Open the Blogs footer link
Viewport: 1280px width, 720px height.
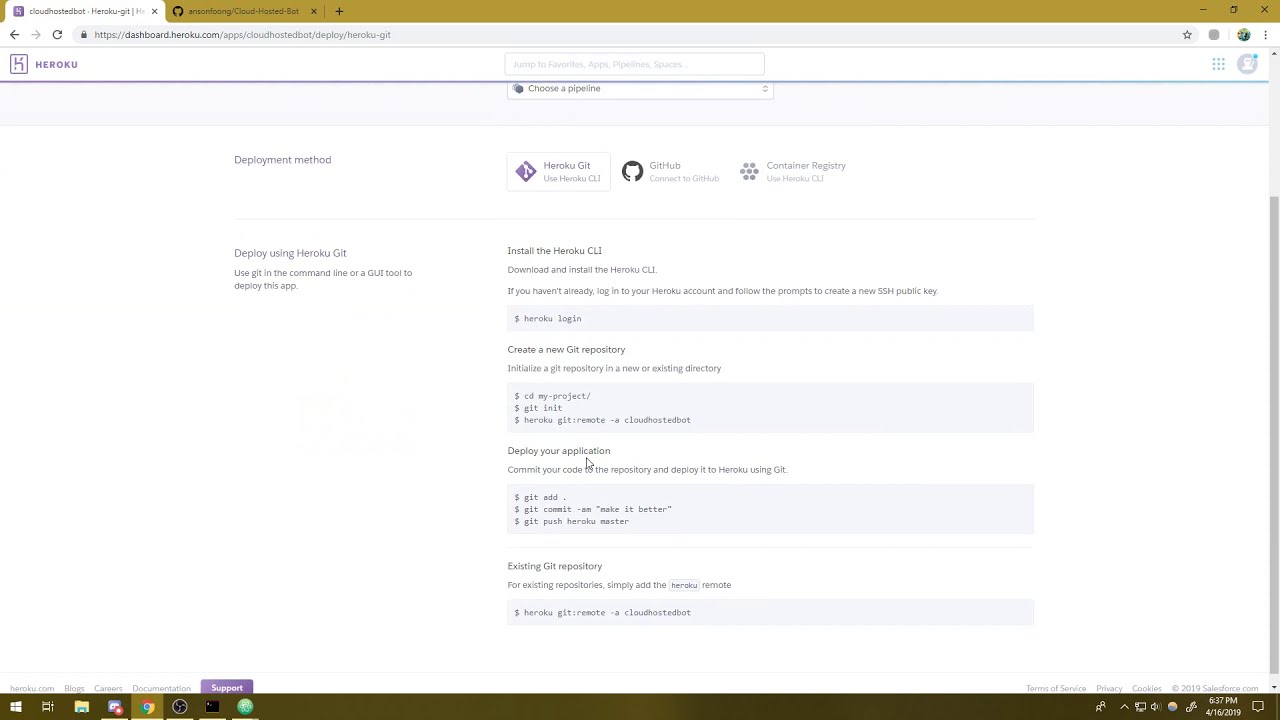tap(74, 688)
